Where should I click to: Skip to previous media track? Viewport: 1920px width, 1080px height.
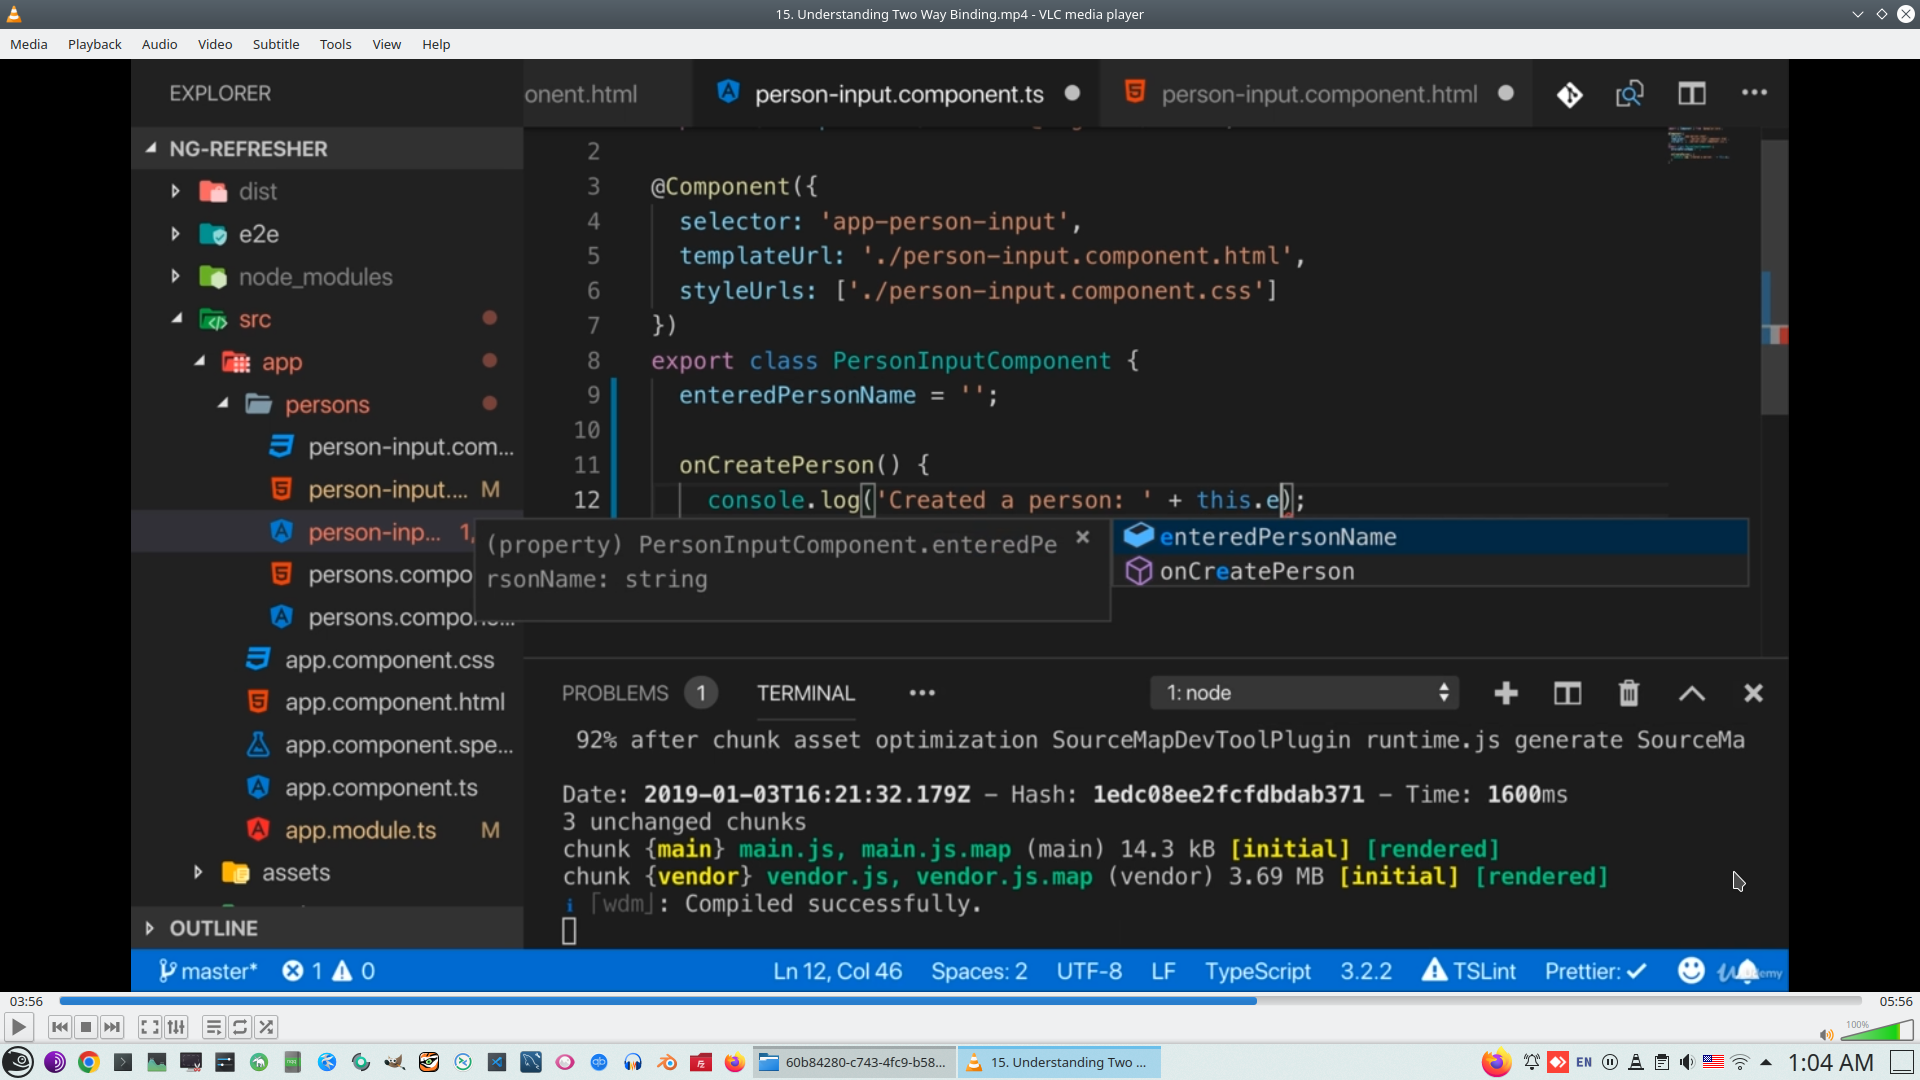point(60,1027)
